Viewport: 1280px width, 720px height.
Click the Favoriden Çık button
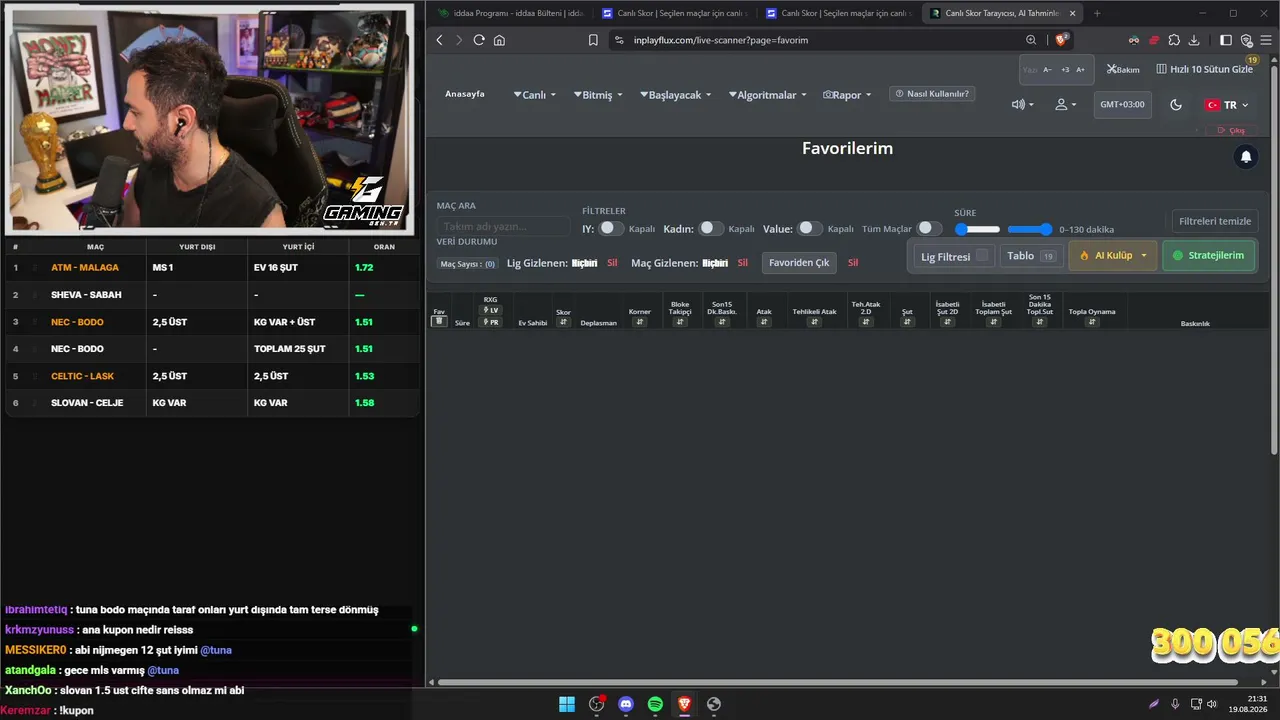click(x=799, y=263)
